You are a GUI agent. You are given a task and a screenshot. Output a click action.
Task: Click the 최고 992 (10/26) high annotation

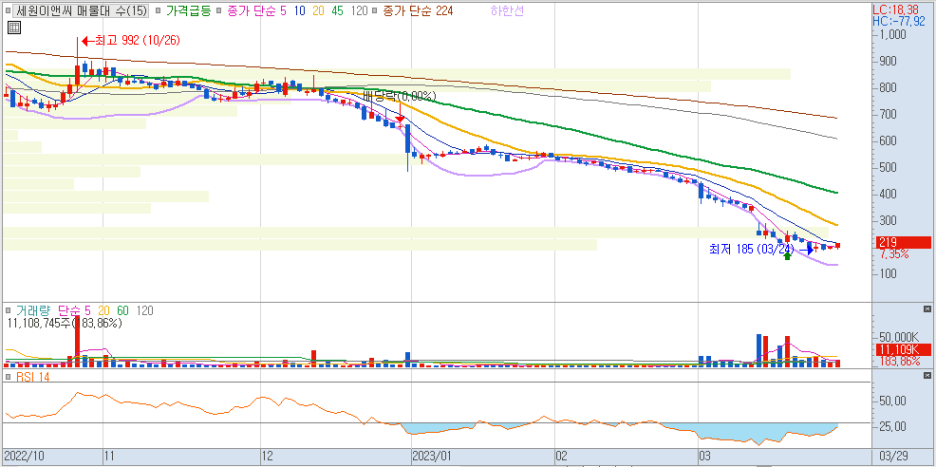pyautogui.click(x=137, y=41)
